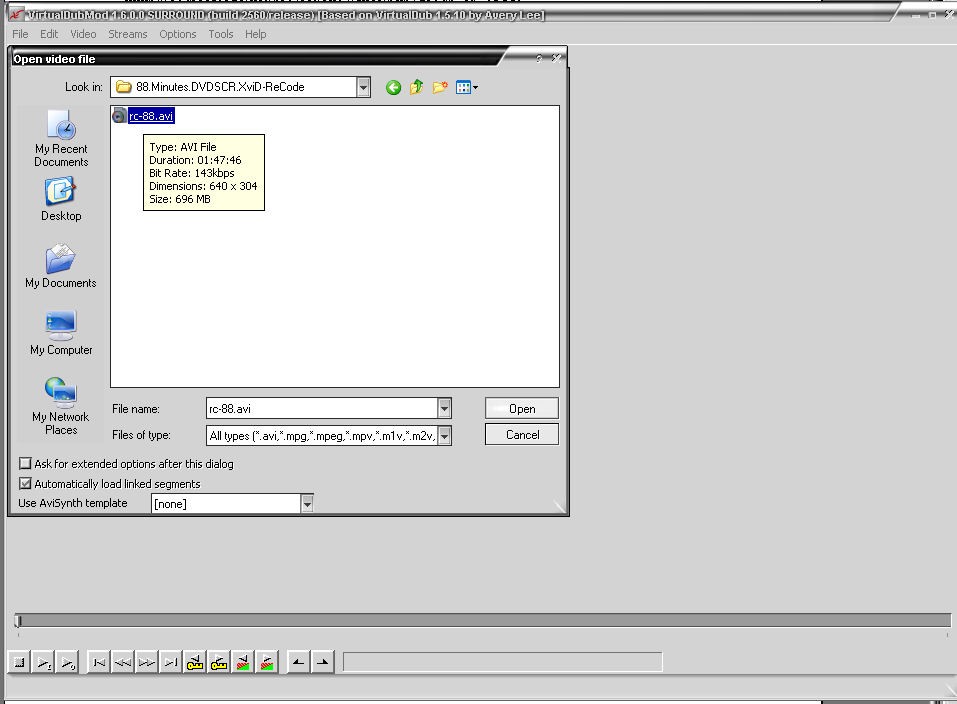Jump to the start of video
The height and width of the screenshot is (704, 957).
(x=99, y=662)
